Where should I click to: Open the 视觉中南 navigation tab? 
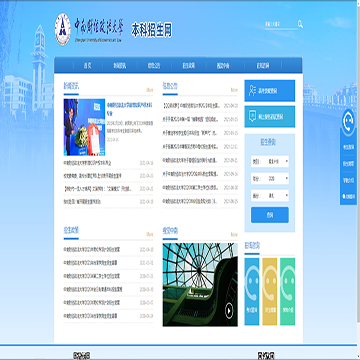pyautogui.click(x=223, y=66)
